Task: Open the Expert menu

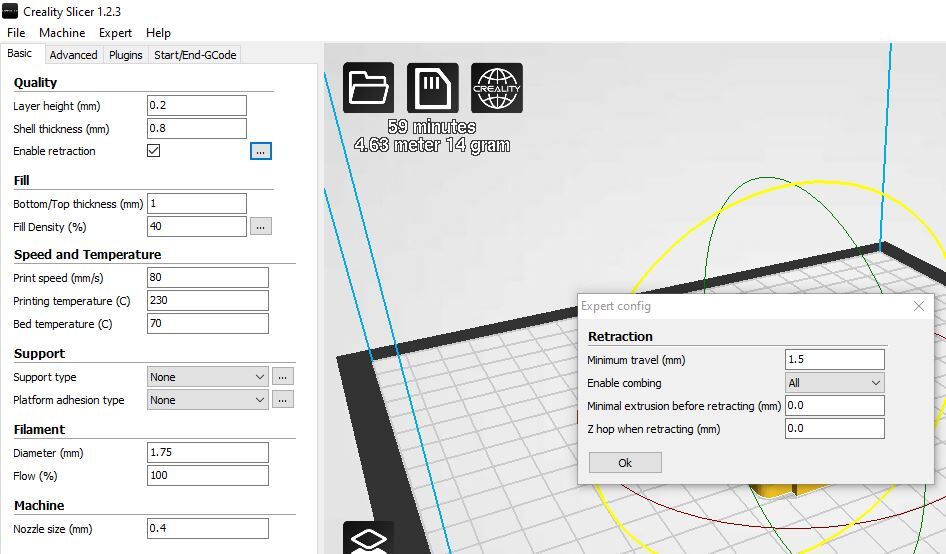Action: coord(115,33)
